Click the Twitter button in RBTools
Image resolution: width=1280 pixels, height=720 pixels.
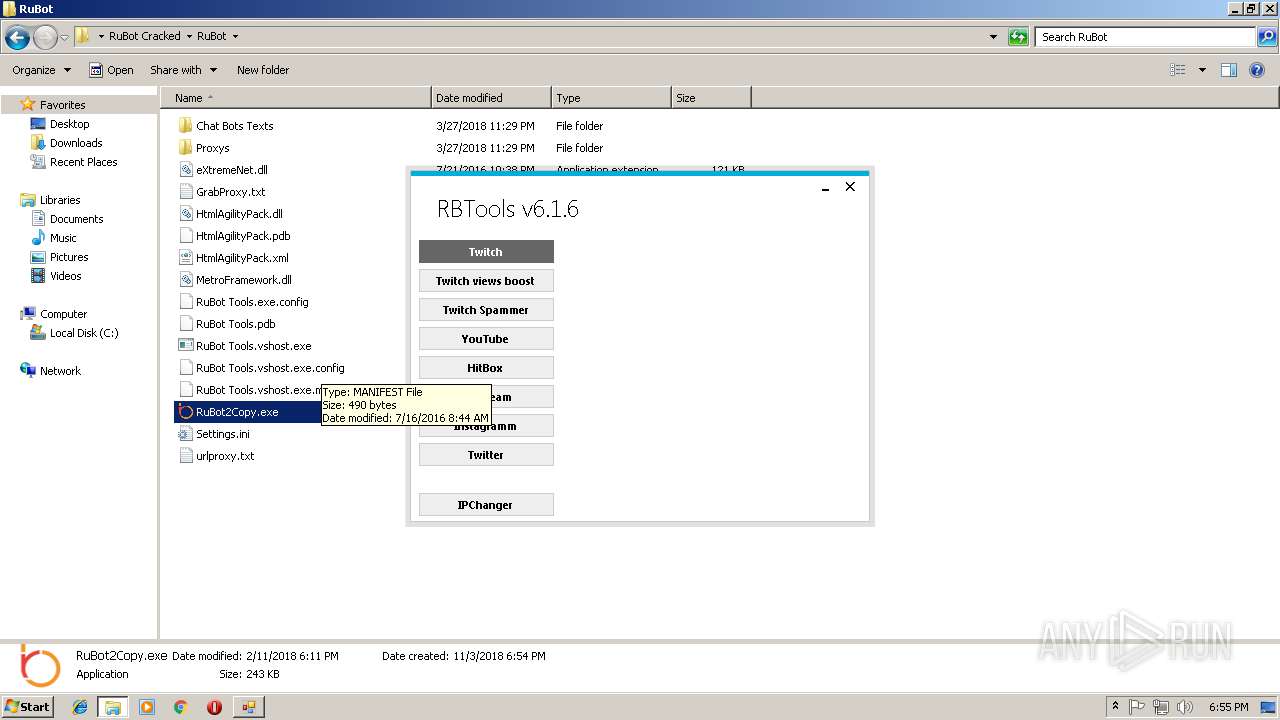(486, 455)
